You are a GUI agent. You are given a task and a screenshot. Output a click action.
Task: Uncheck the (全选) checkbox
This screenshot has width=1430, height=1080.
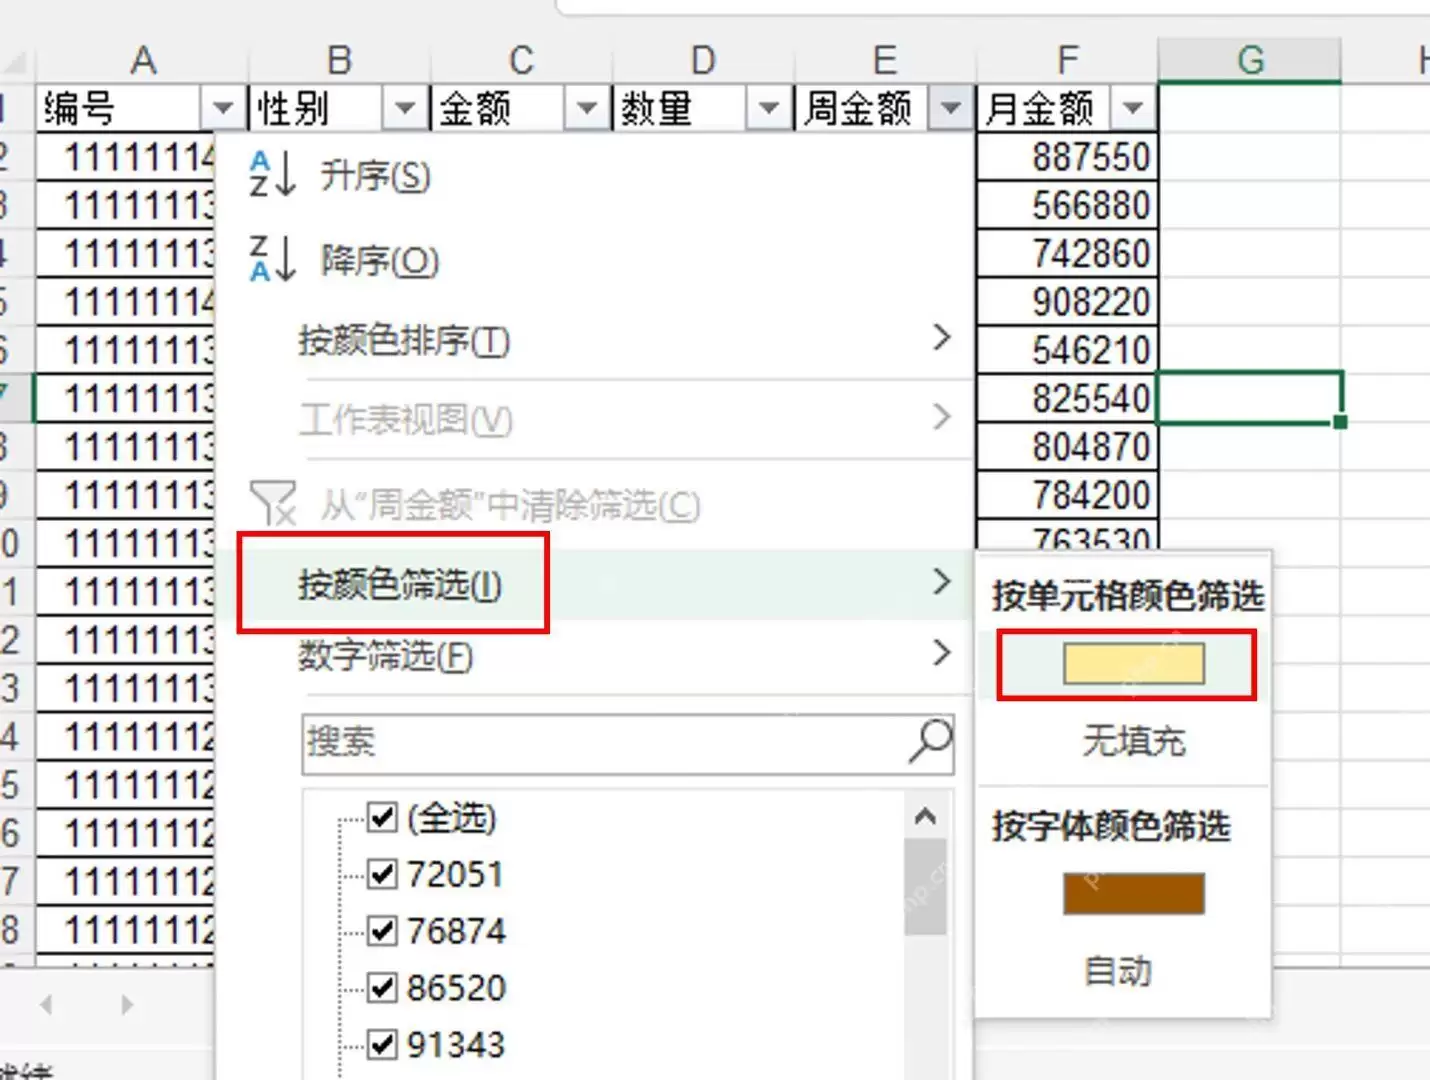[x=382, y=817]
